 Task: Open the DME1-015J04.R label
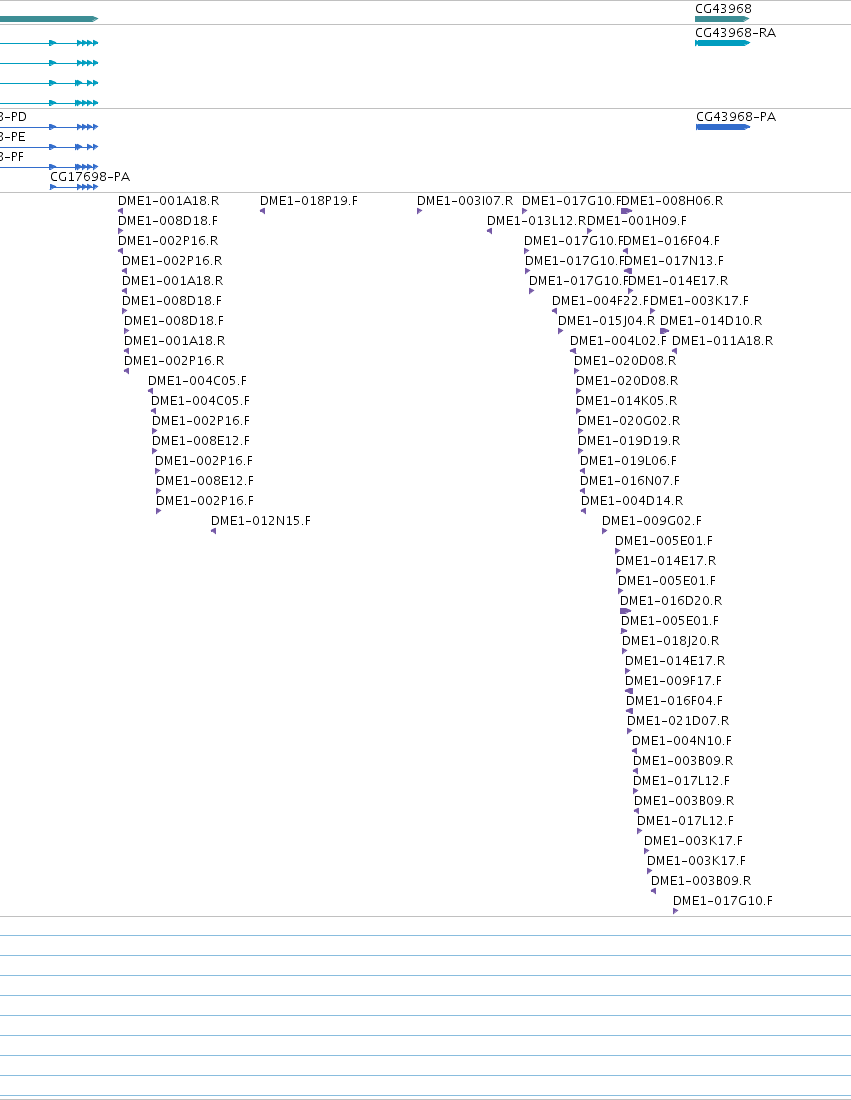(607, 321)
